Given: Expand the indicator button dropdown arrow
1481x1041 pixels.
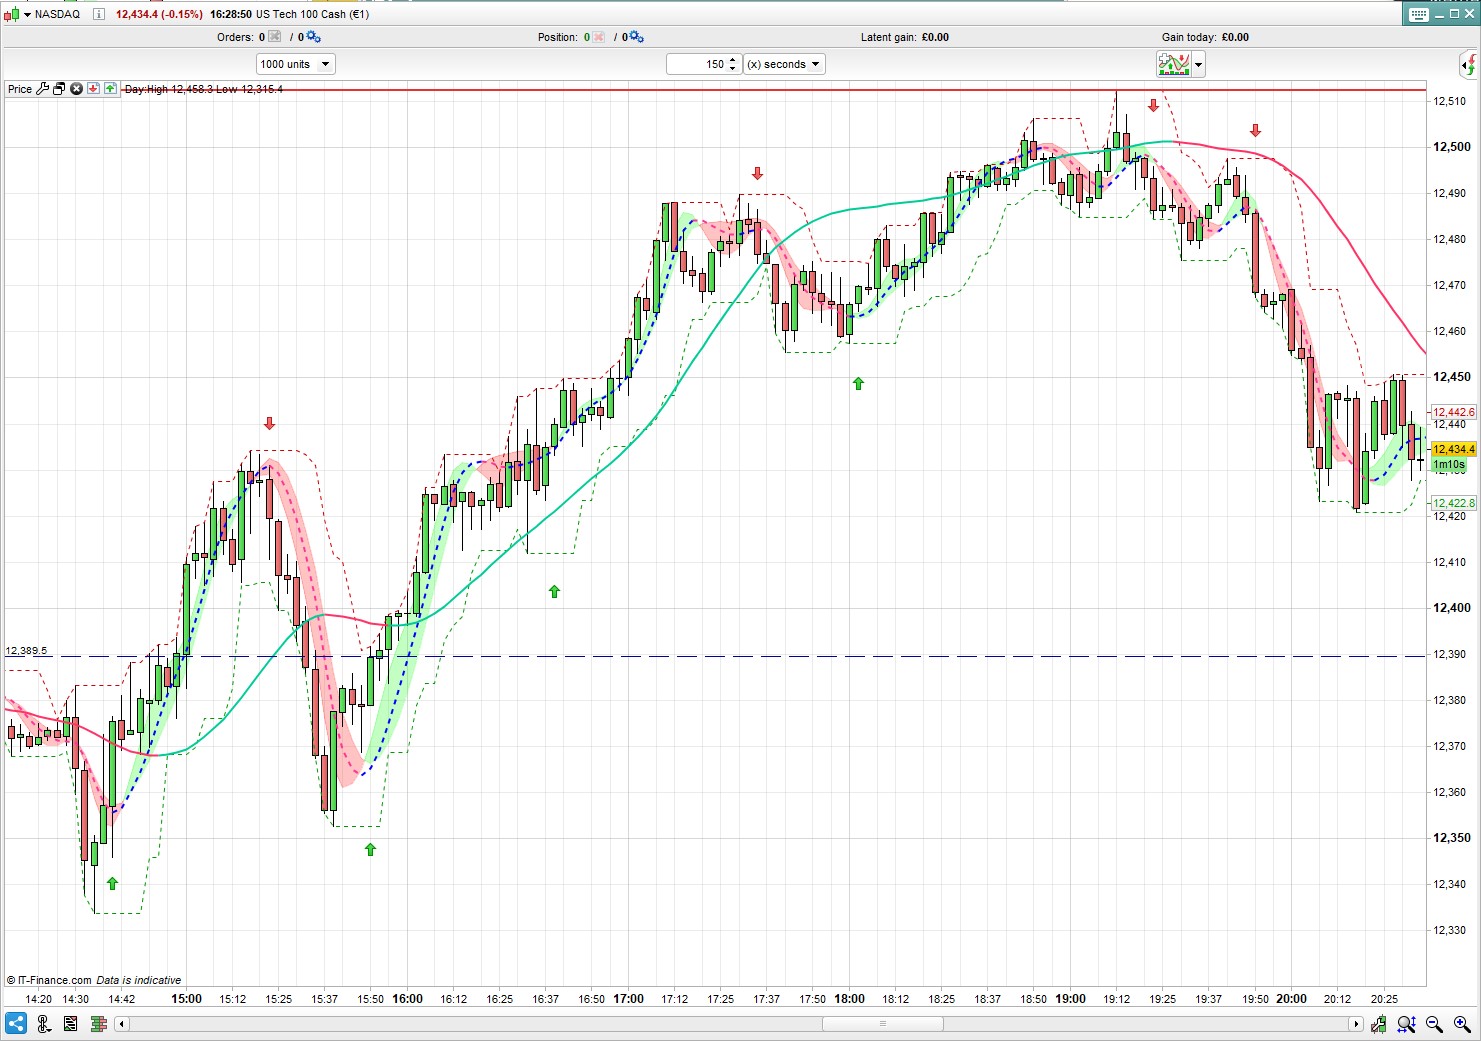Looking at the screenshot, I should coord(1198,65).
